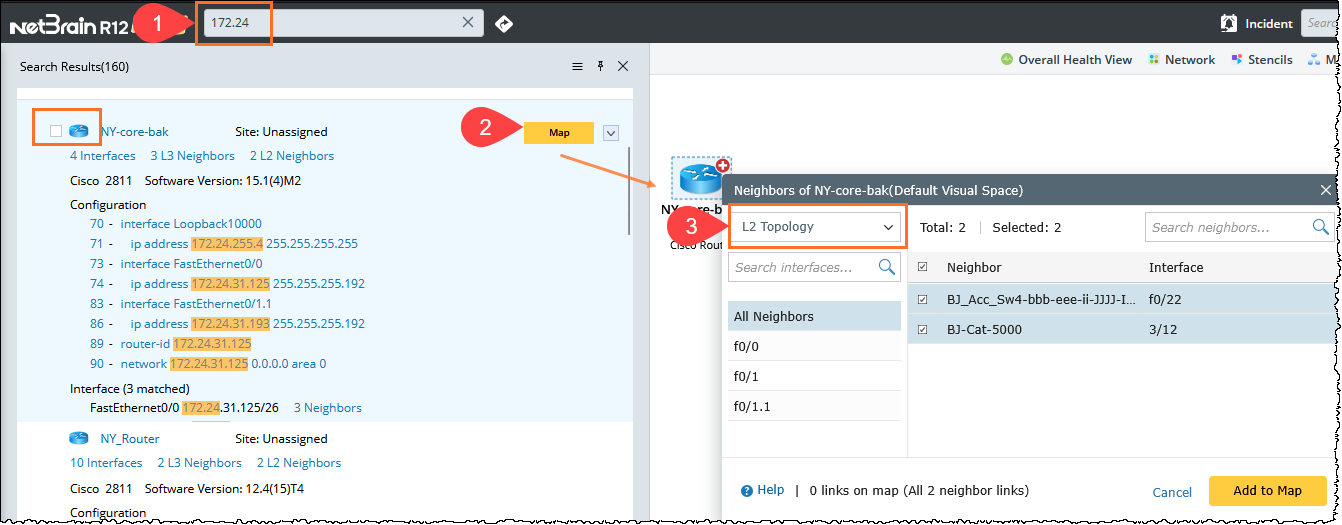Viewport: 1342px width, 525px height.
Task: Clear the 172.24 search box
Action: [x=468, y=23]
